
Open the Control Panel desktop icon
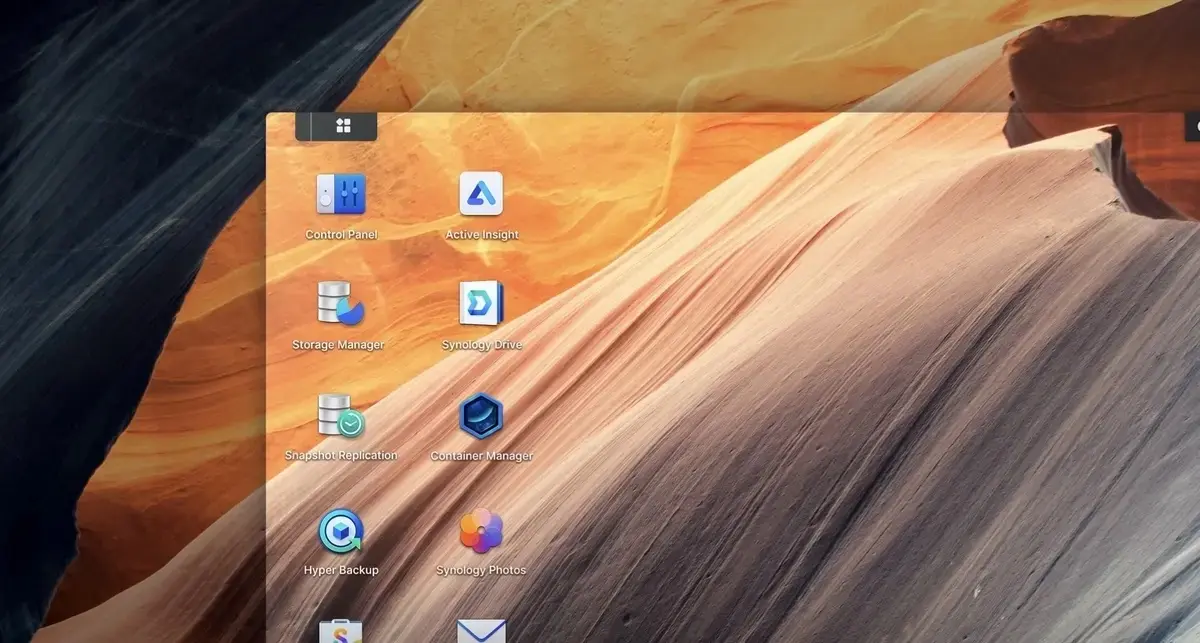pos(341,194)
